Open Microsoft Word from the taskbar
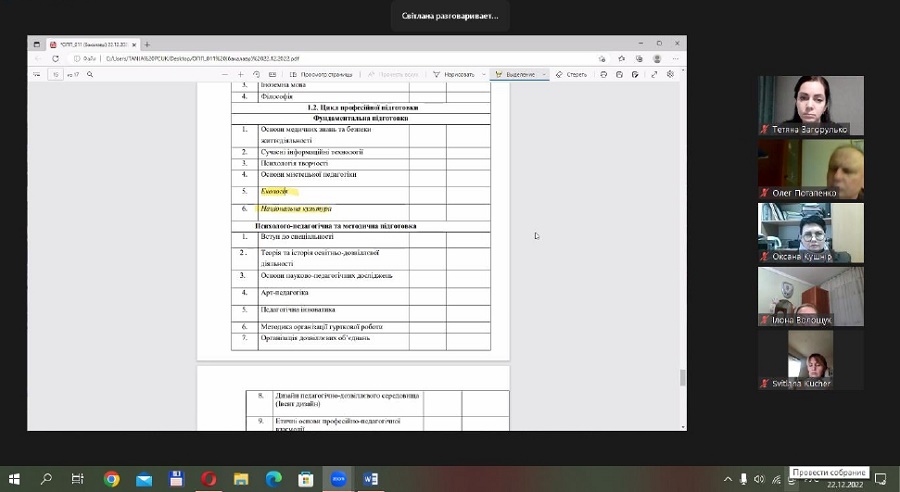This screenshot has width=900, height=492. coord(371,479)
